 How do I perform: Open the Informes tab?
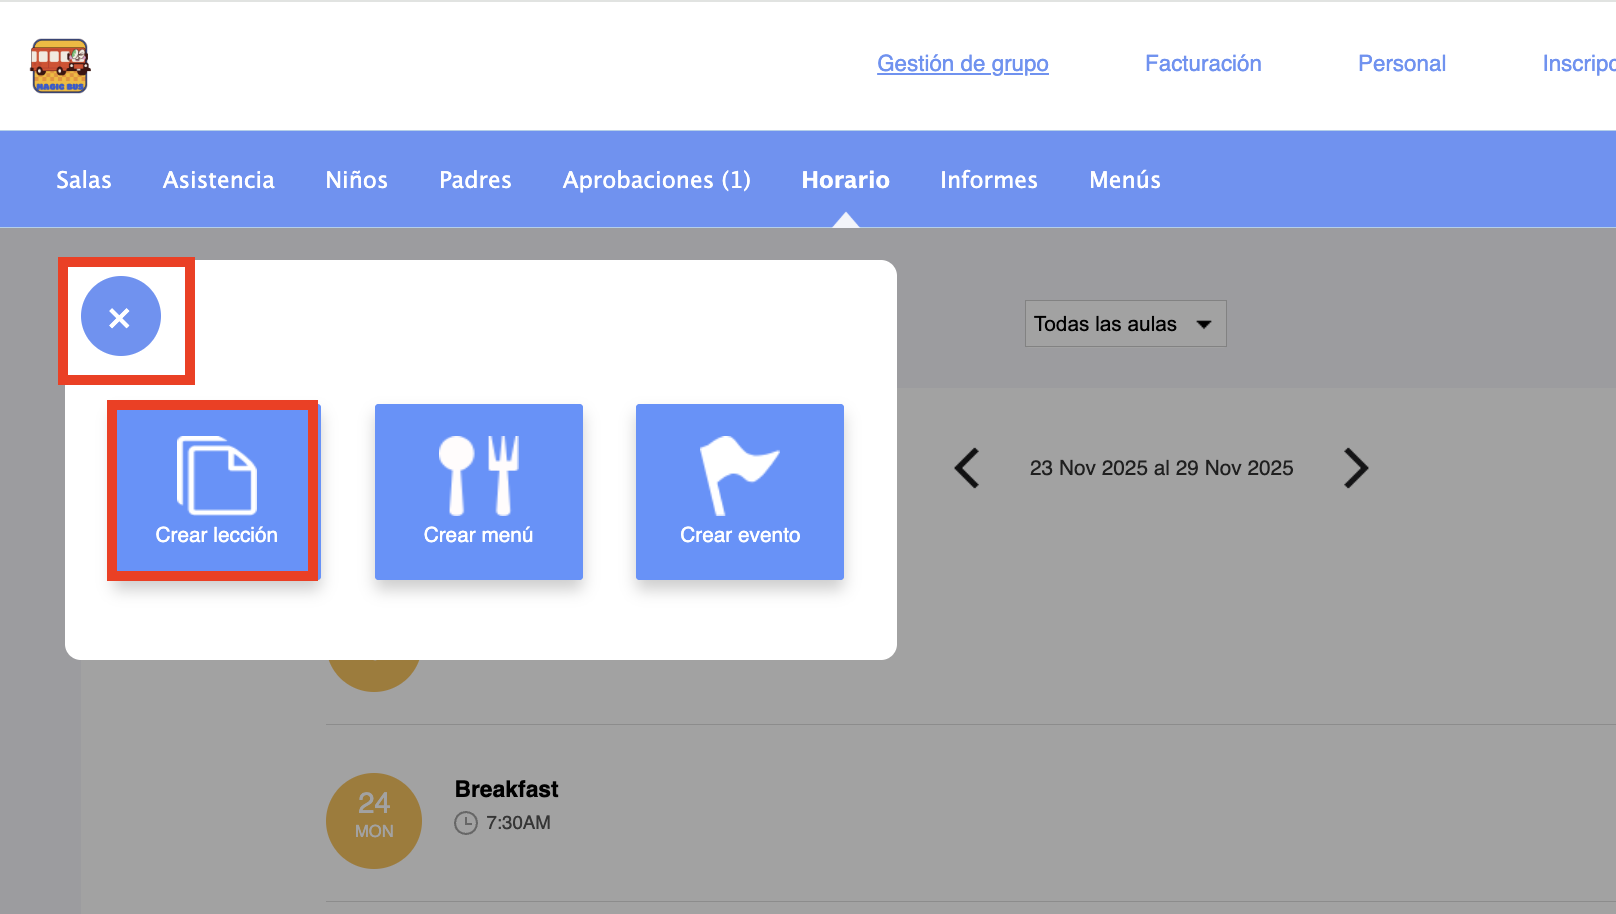(x=989, y=180)
